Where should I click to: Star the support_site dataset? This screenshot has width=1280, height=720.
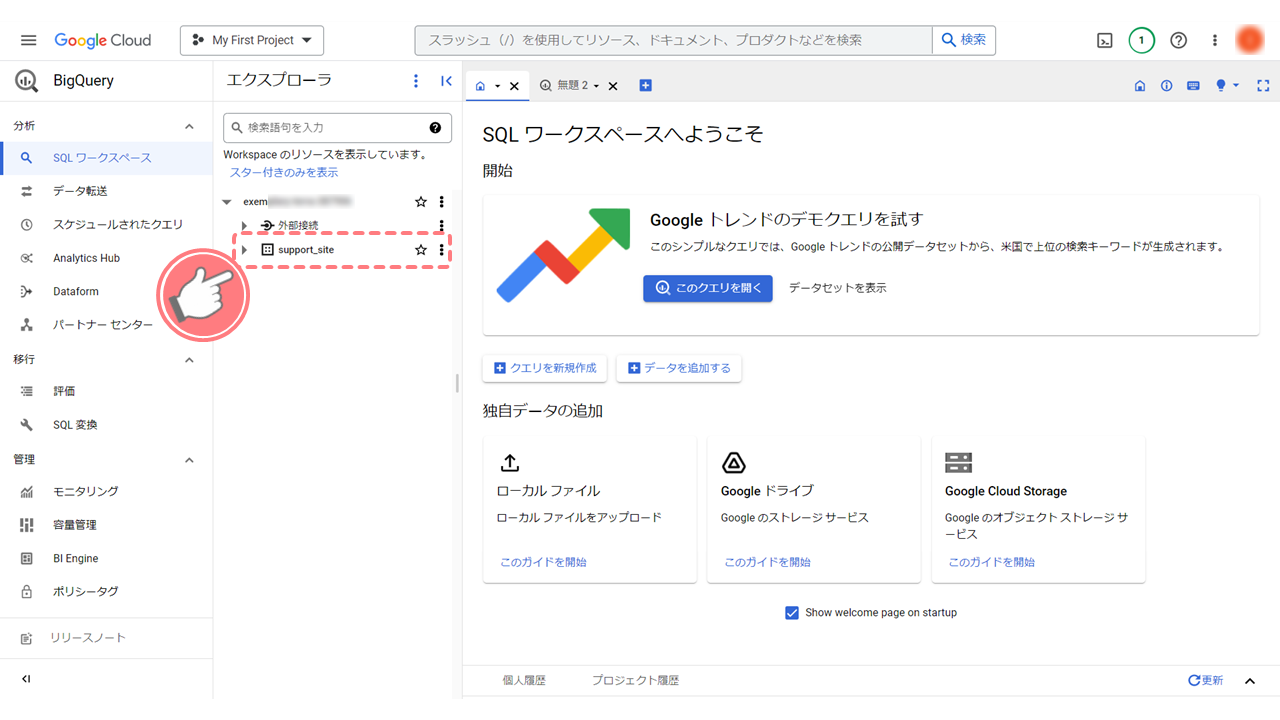[421, 250]
